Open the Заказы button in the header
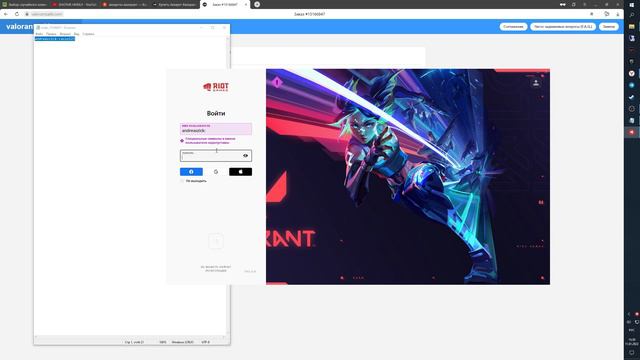This screenshot has width=640, height=360. [x=609, y=27]
